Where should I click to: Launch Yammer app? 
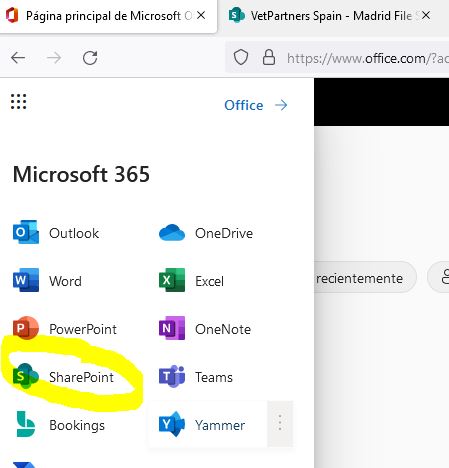coord(202,425)
